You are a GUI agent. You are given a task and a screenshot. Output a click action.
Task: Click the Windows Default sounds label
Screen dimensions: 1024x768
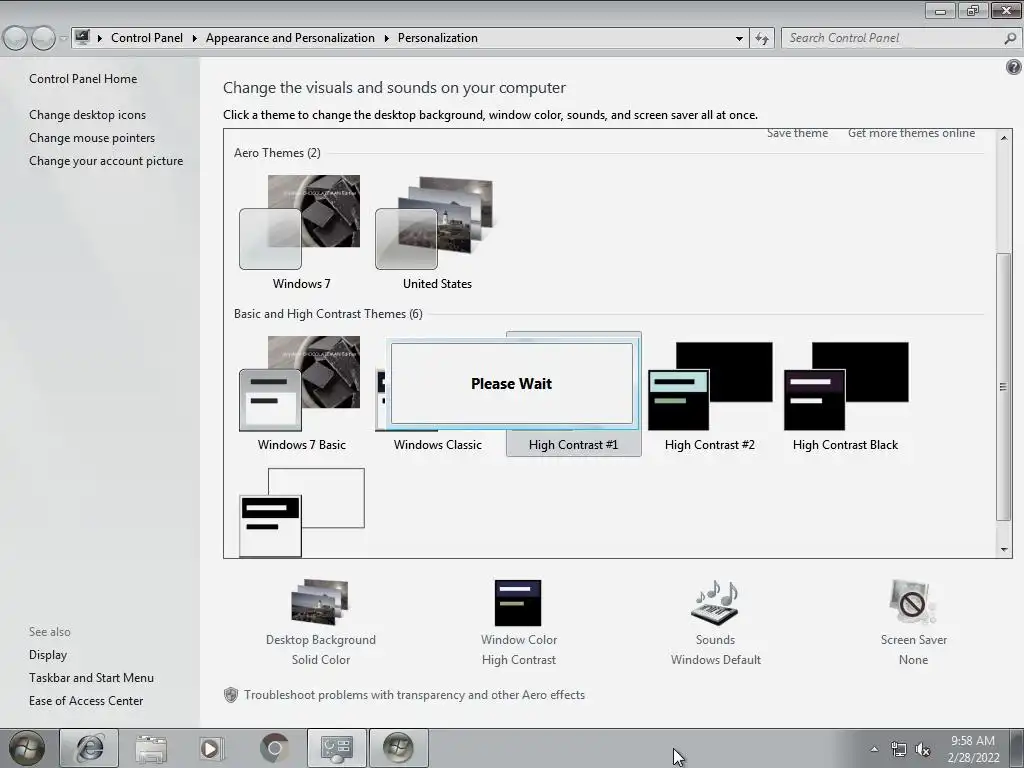[x=715, y=660]
